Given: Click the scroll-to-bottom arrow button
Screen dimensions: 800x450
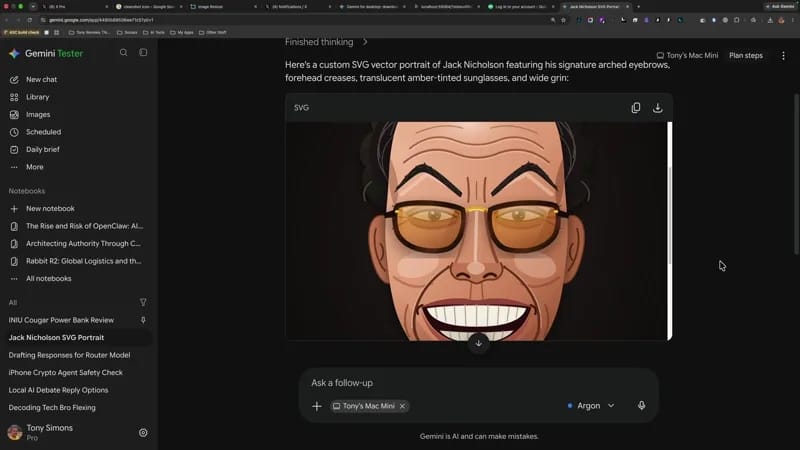Looking at the screenshot, I should coord(479,343).
